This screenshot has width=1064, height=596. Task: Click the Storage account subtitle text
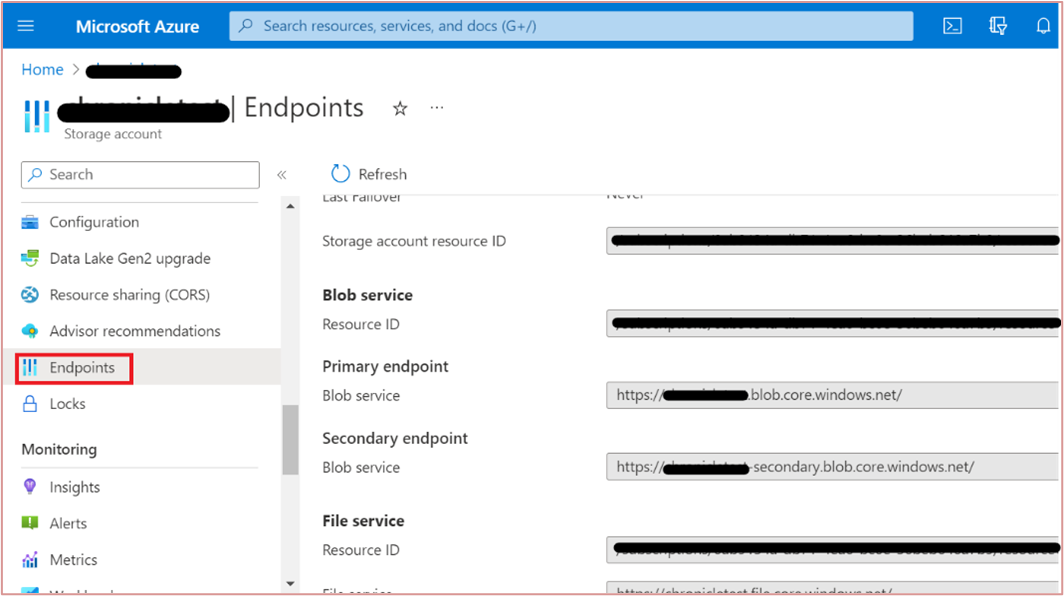(x=113, y=134)
